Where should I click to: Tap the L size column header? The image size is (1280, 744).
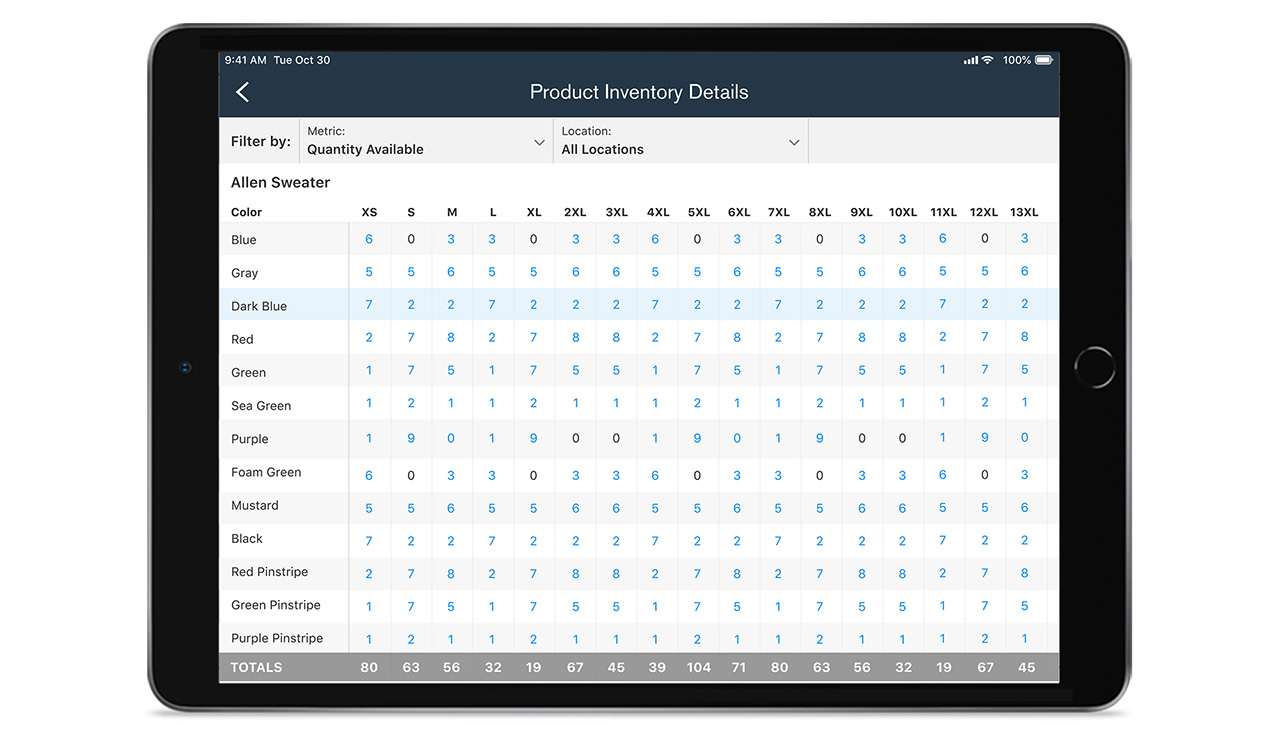[493, 212]
